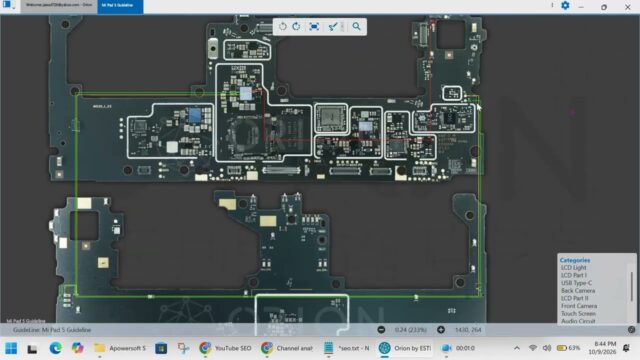Image resolution: width=640 pixels, height=360 pixels.
Task: Open Wi-Fi network settings in the tray
Action: point(533,348)
